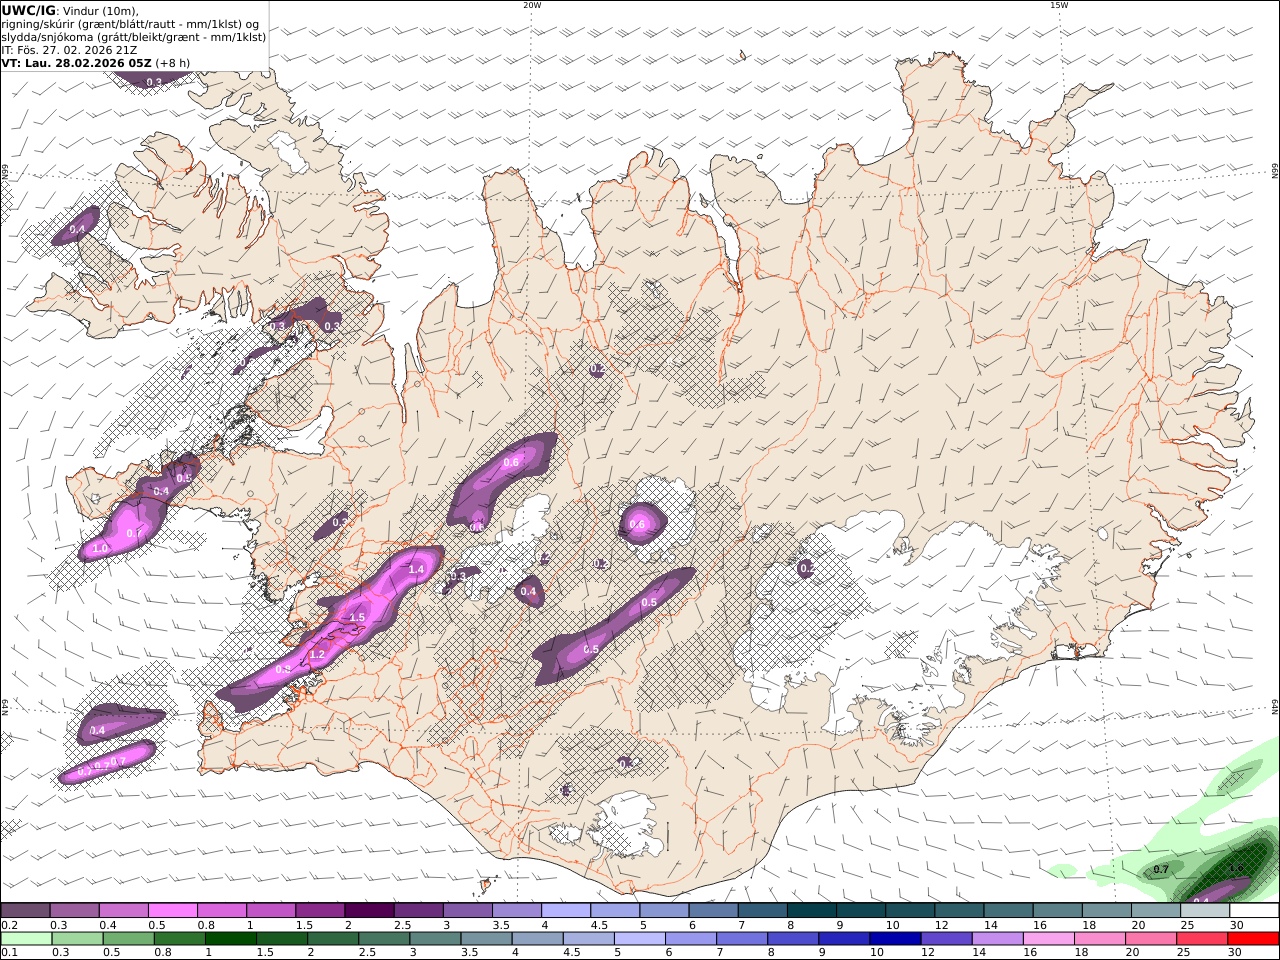
Task: Click the 1.5 snowfall value on map
Action: (357, 618)
